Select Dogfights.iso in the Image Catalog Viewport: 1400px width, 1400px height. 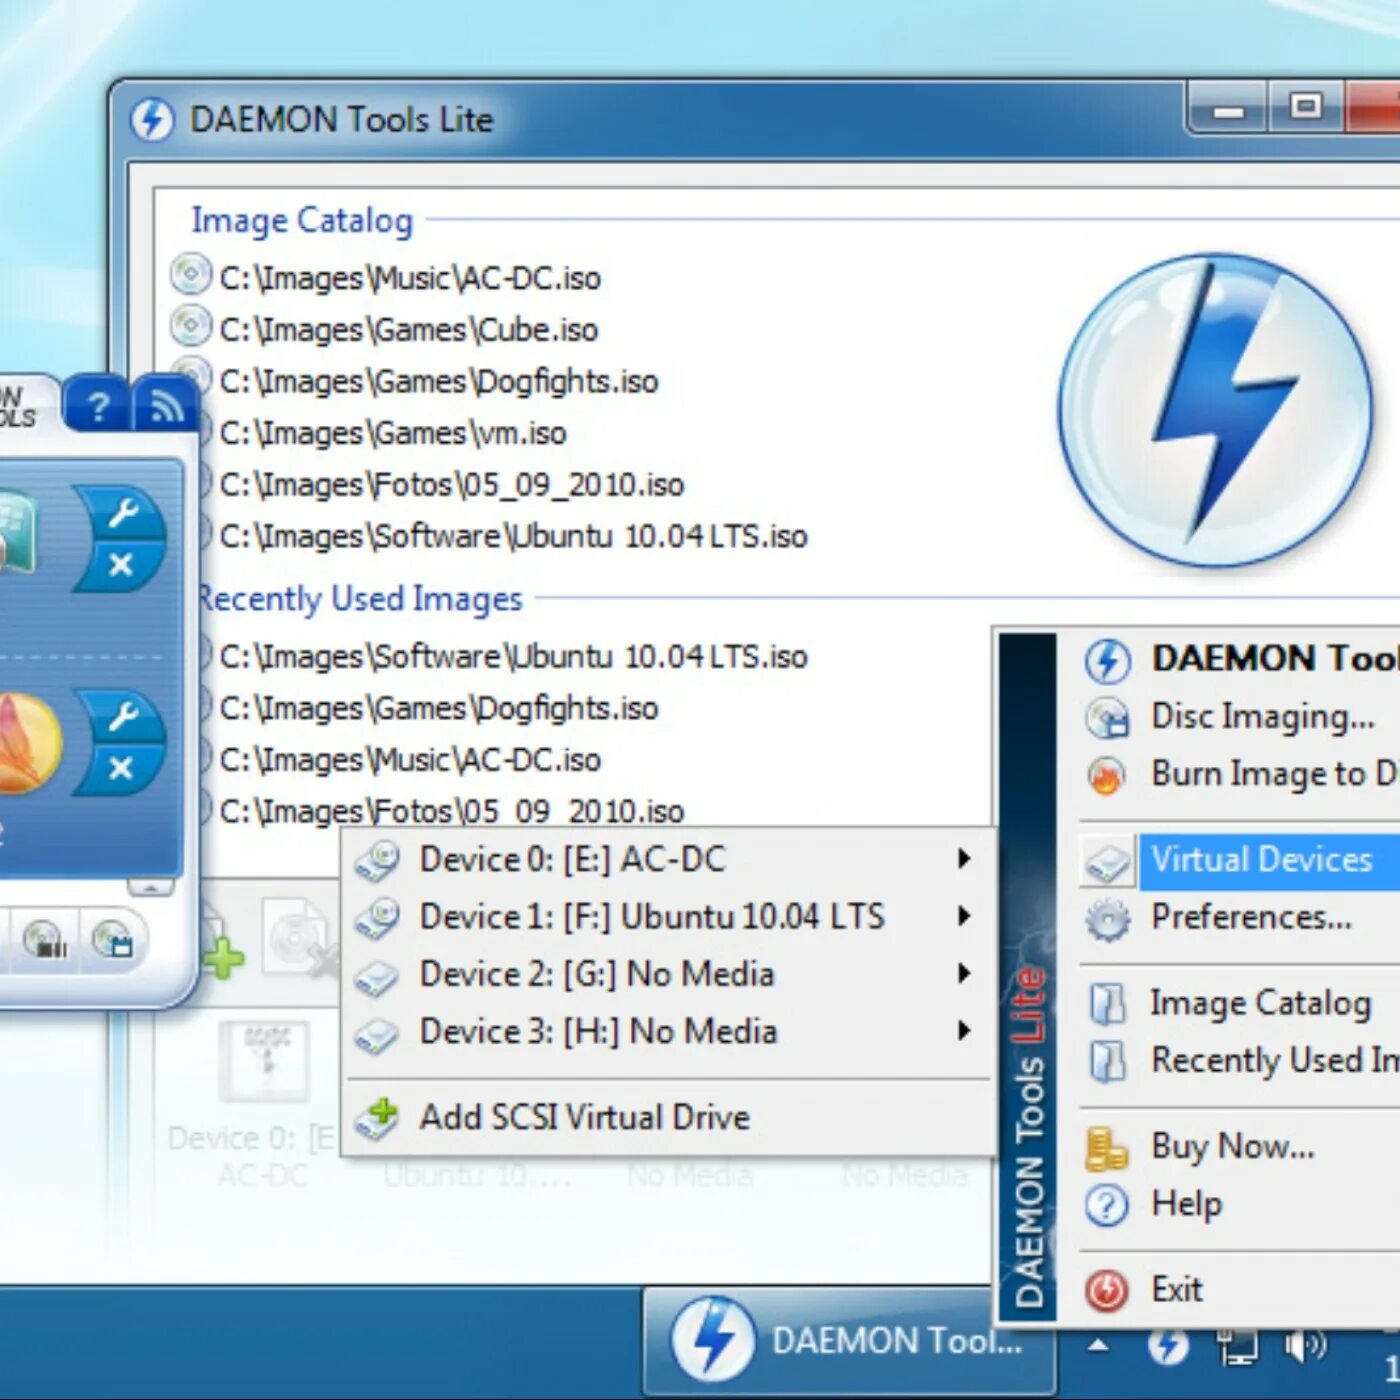coord(438,381)
